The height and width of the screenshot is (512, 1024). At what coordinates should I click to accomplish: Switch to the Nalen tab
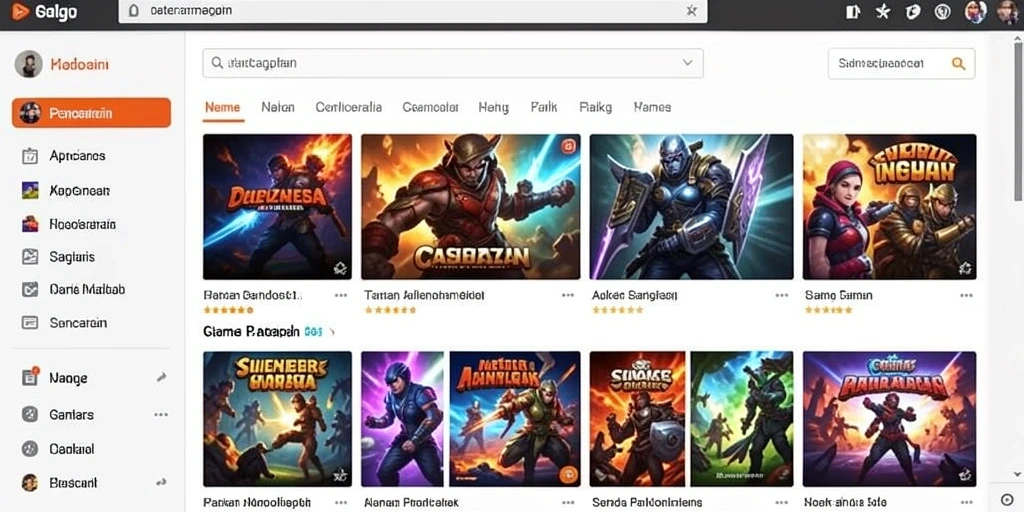[278, 107]
